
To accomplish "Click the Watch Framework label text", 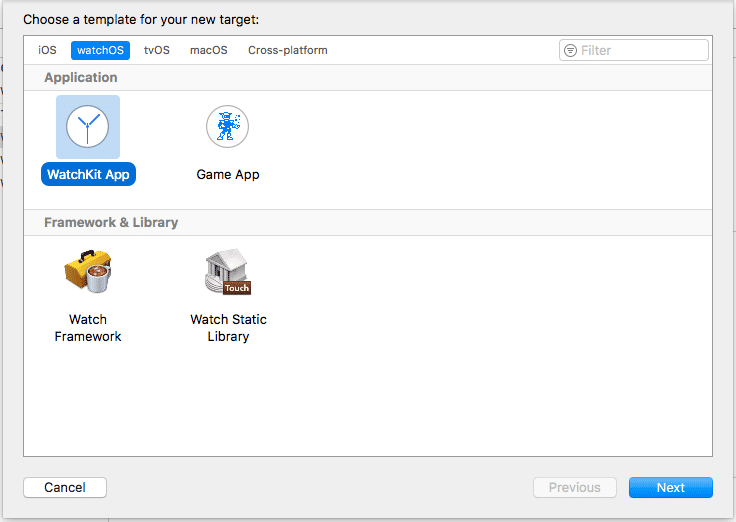I will click(88, 328).
